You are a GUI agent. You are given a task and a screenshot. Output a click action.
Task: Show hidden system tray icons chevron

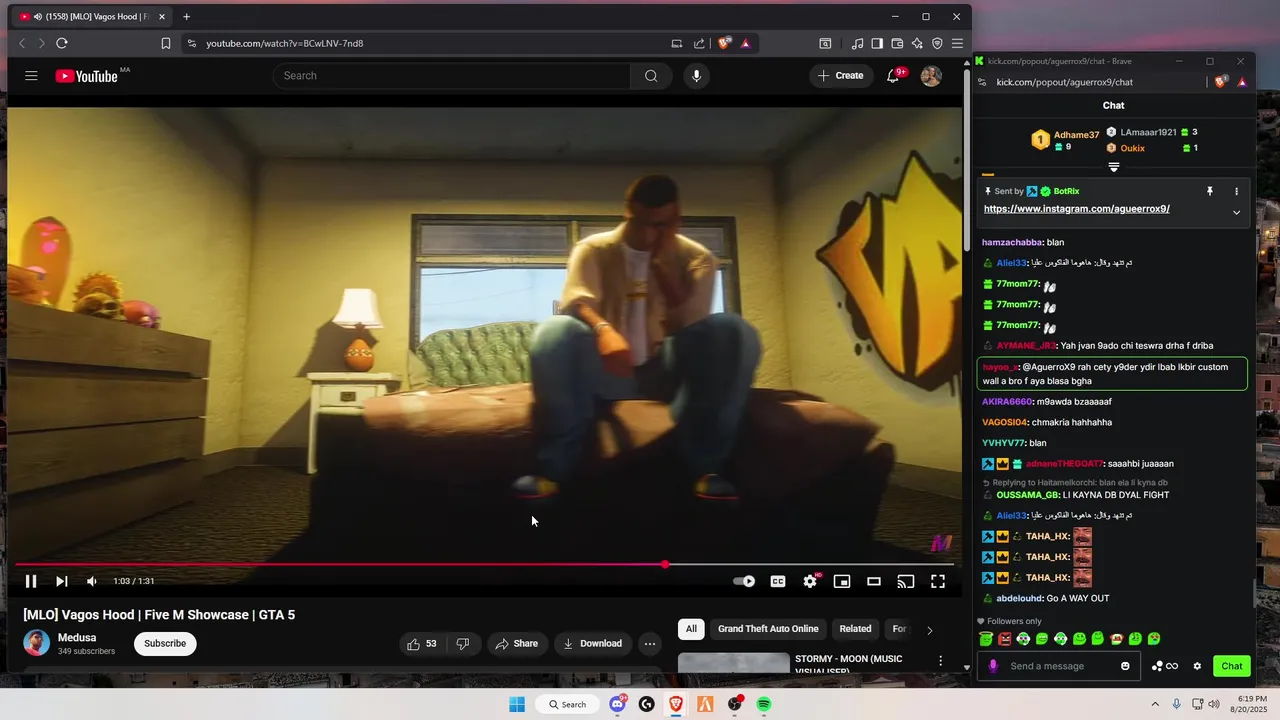coord(1155,704)
